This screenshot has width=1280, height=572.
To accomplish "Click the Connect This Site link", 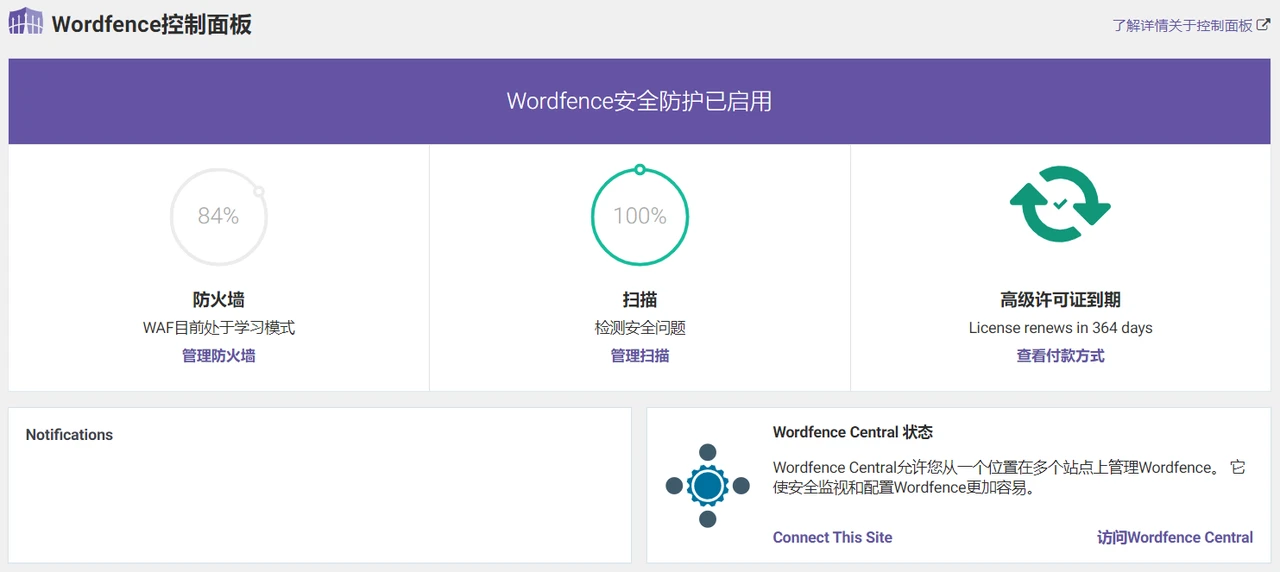I will coord(832,538).
